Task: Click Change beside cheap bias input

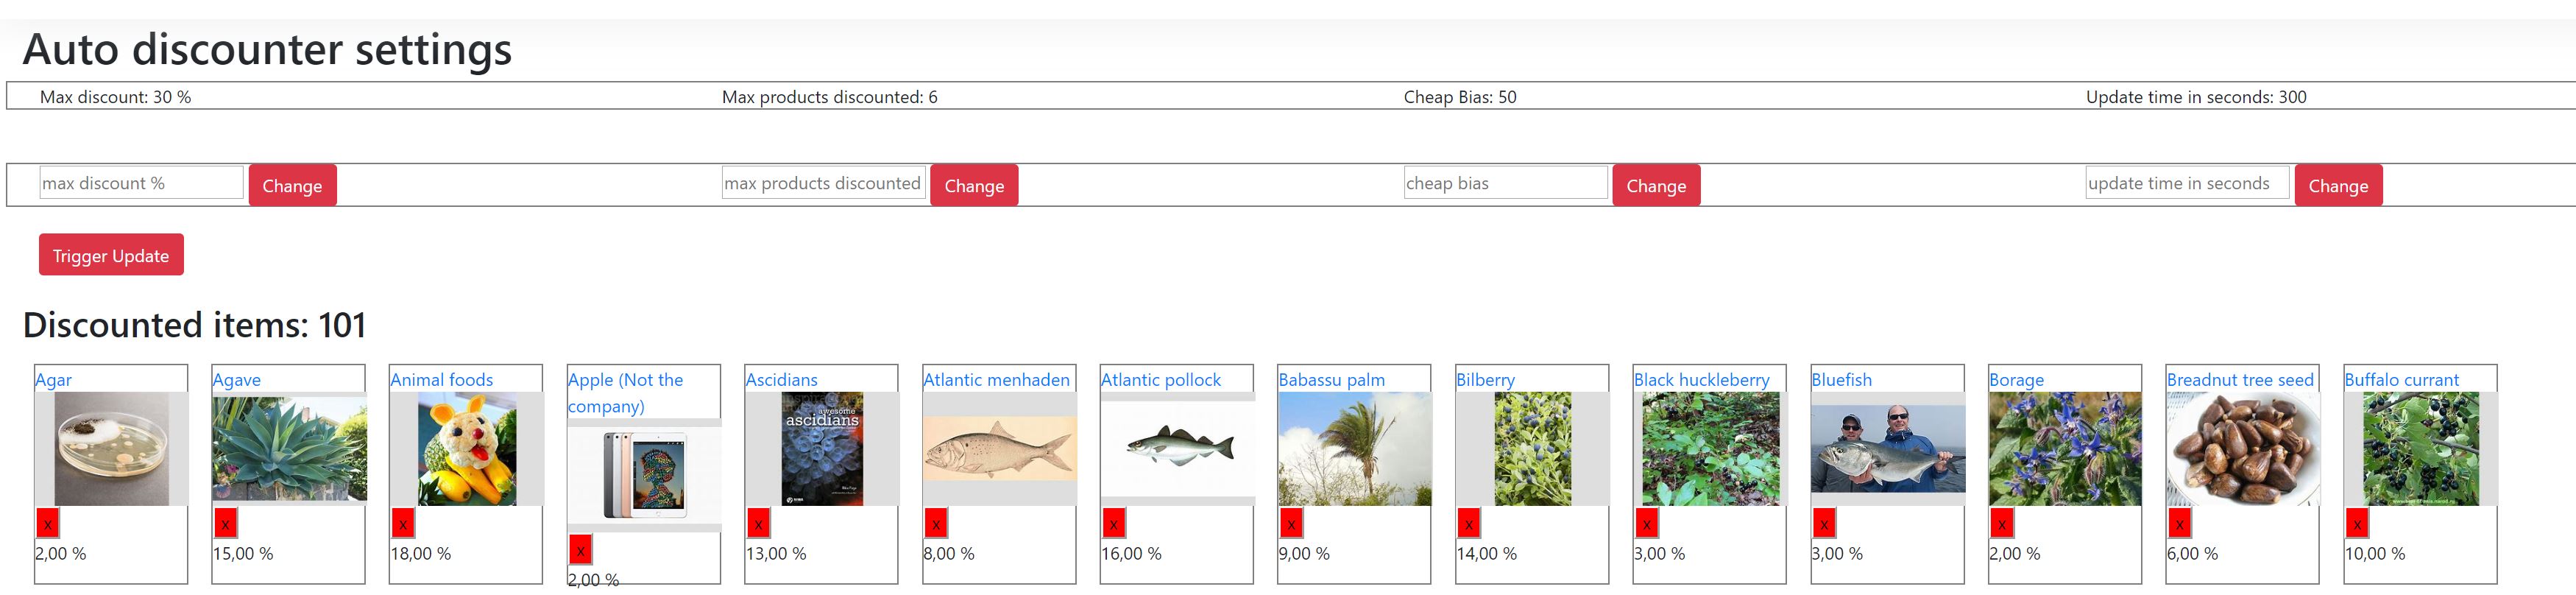Action: pos(1655,186)
